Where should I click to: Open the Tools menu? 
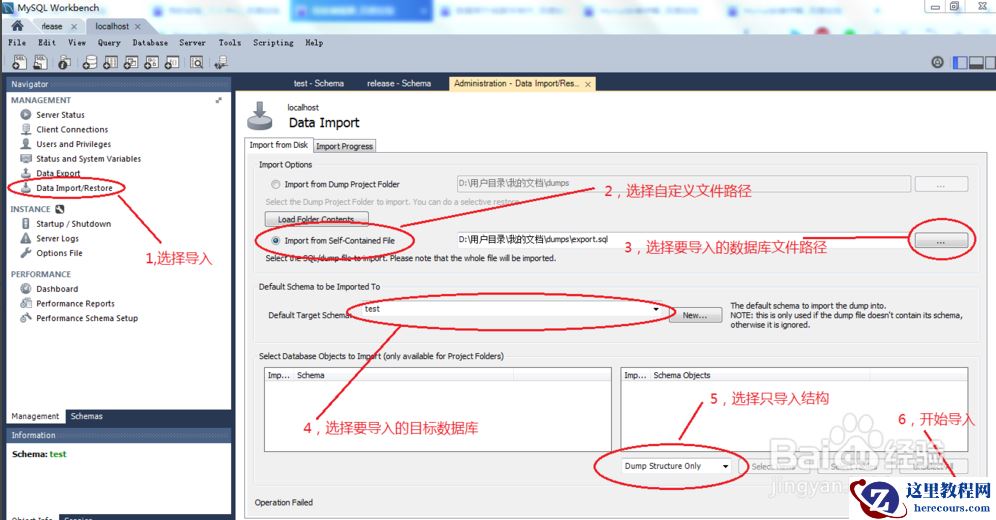[229, 43]
